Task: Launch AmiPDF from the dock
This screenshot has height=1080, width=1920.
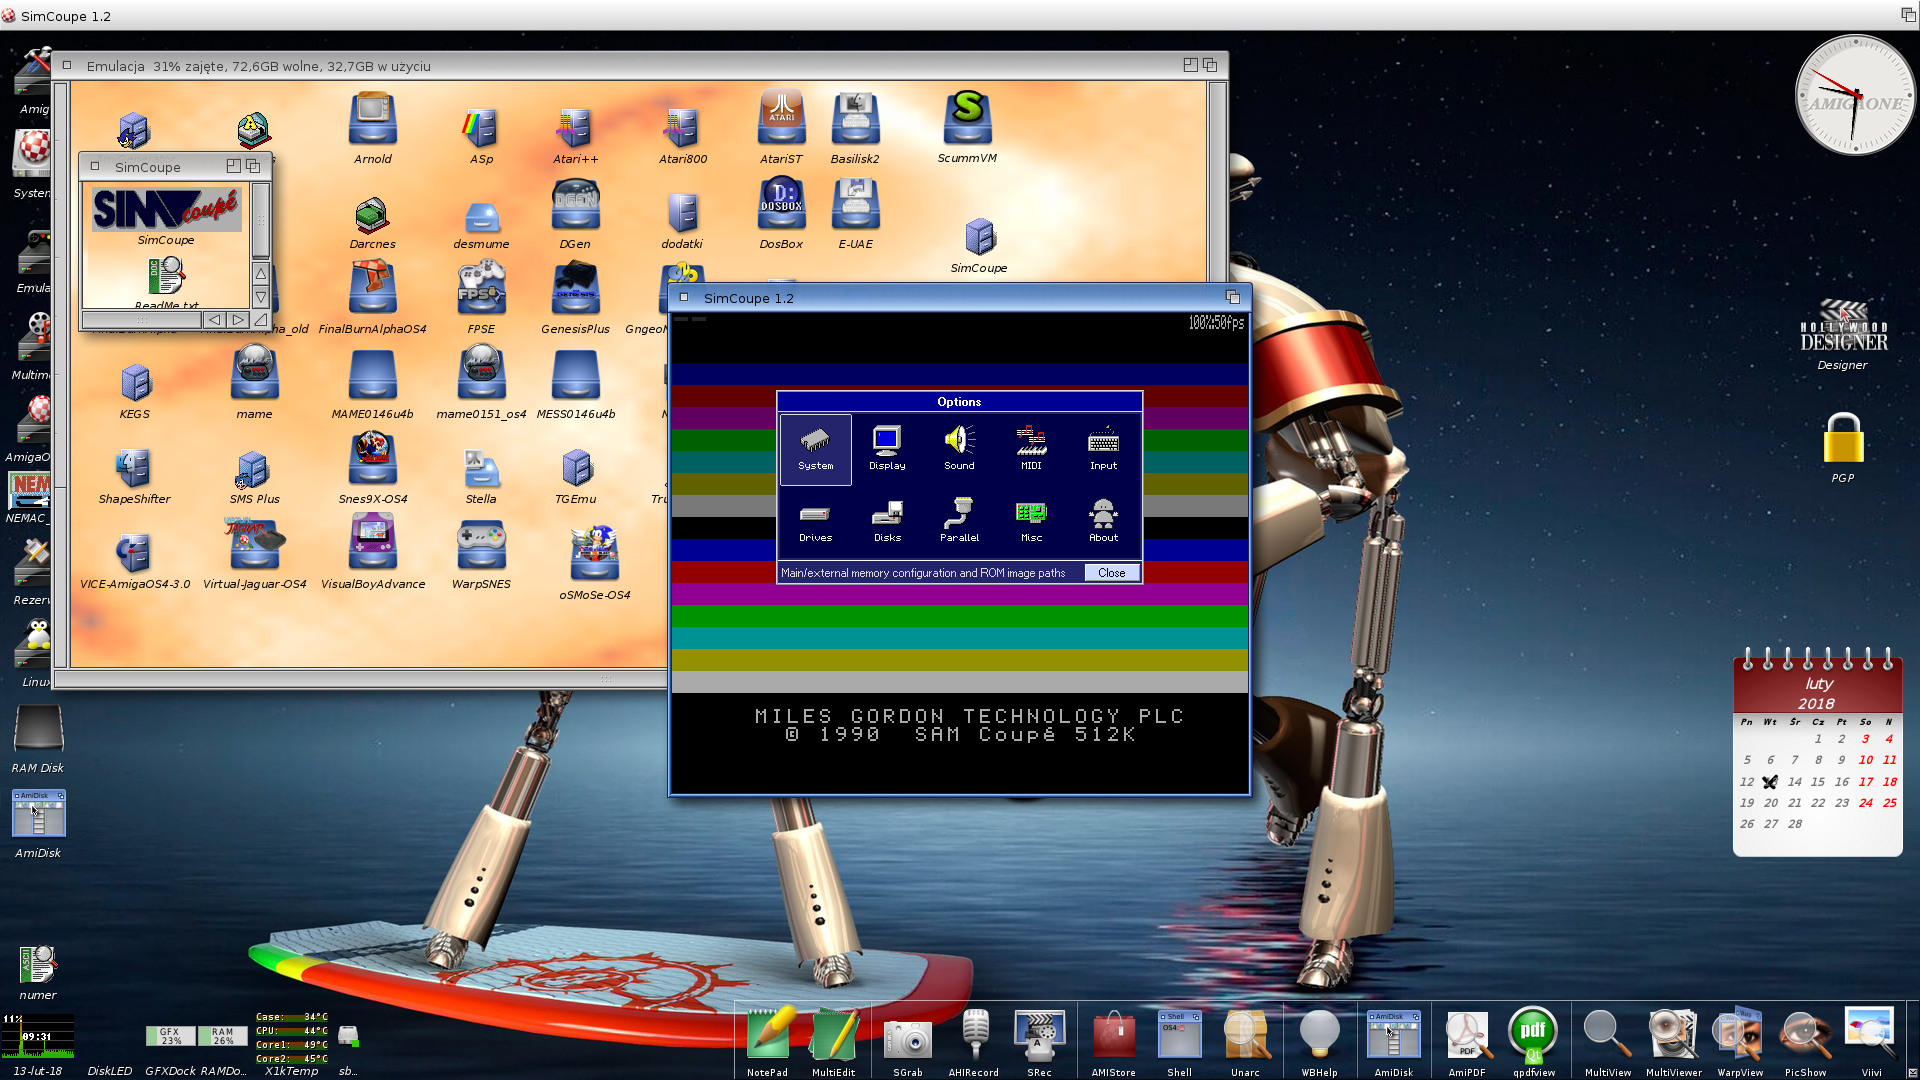Action: (x=1466, y=1043)
